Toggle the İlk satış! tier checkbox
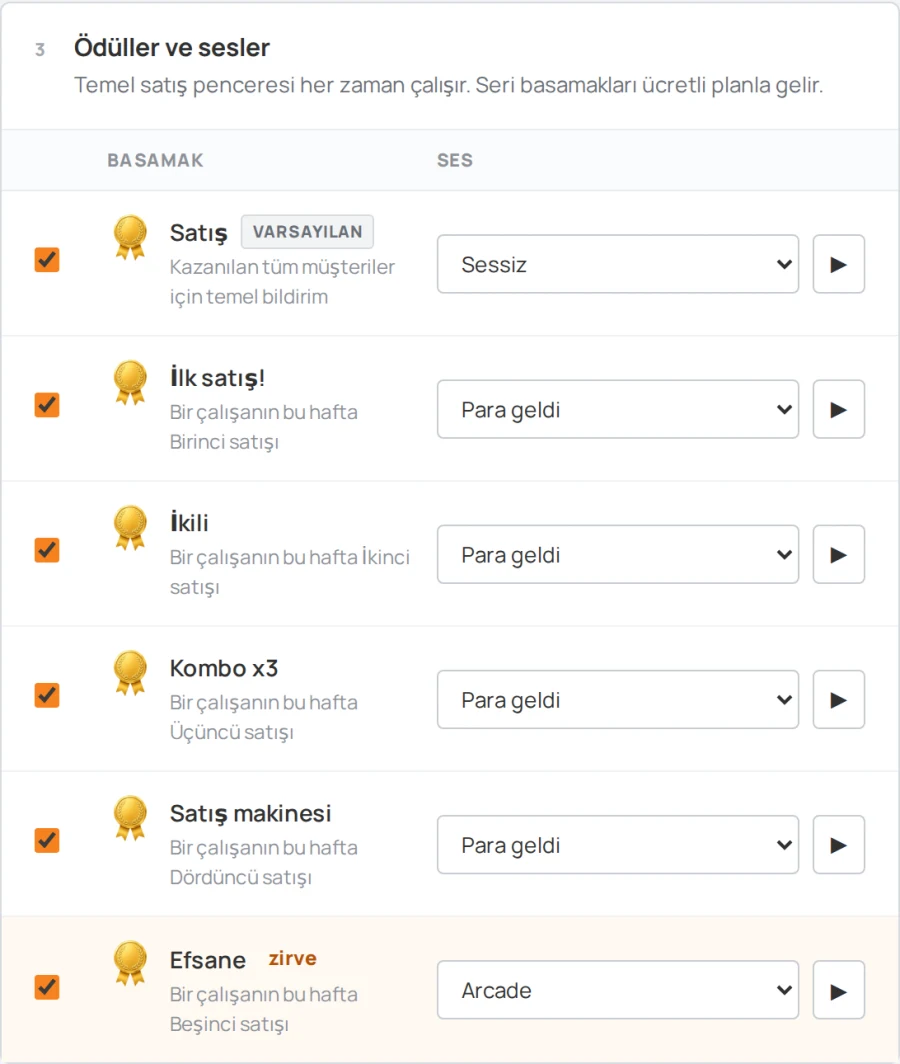900x1064 pixels. tap(47, 404)
